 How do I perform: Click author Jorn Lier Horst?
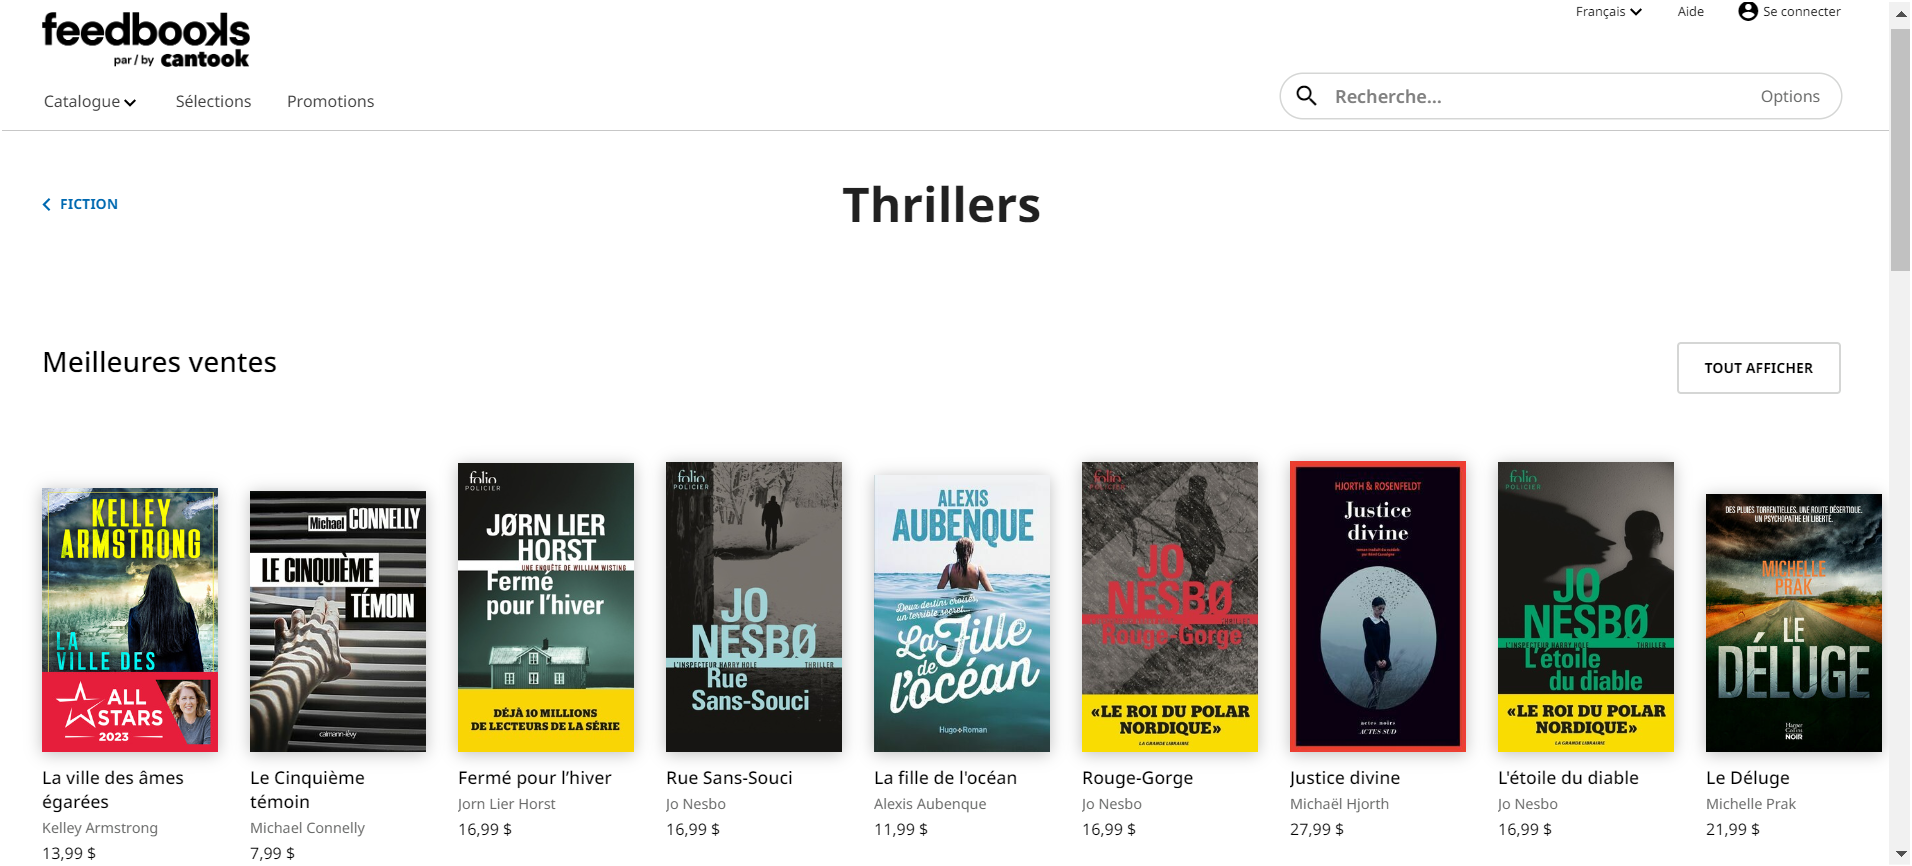click(x=506, y=804)
